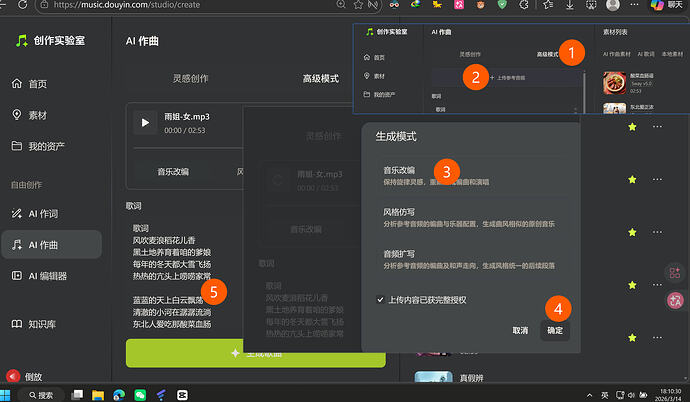Click the pink grid floating icon
Image resolution: width=690 pixels, height=402 pixels.
point(675,273)
